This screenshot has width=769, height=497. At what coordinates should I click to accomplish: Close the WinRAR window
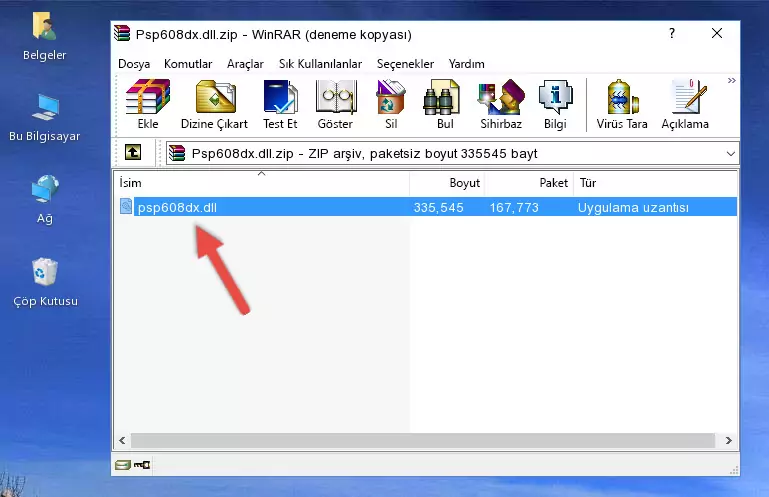coord(717,33)
